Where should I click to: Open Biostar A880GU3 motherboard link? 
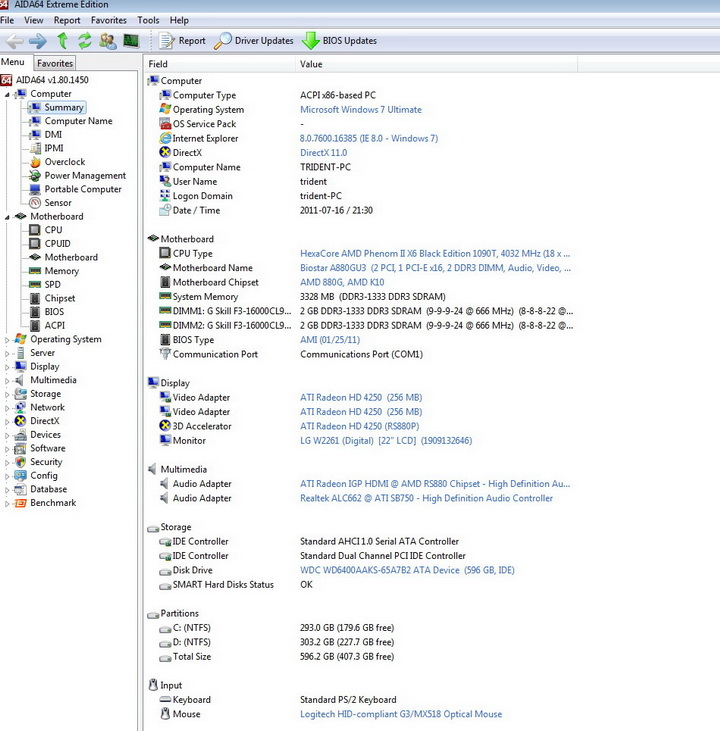tap(436, 268)
